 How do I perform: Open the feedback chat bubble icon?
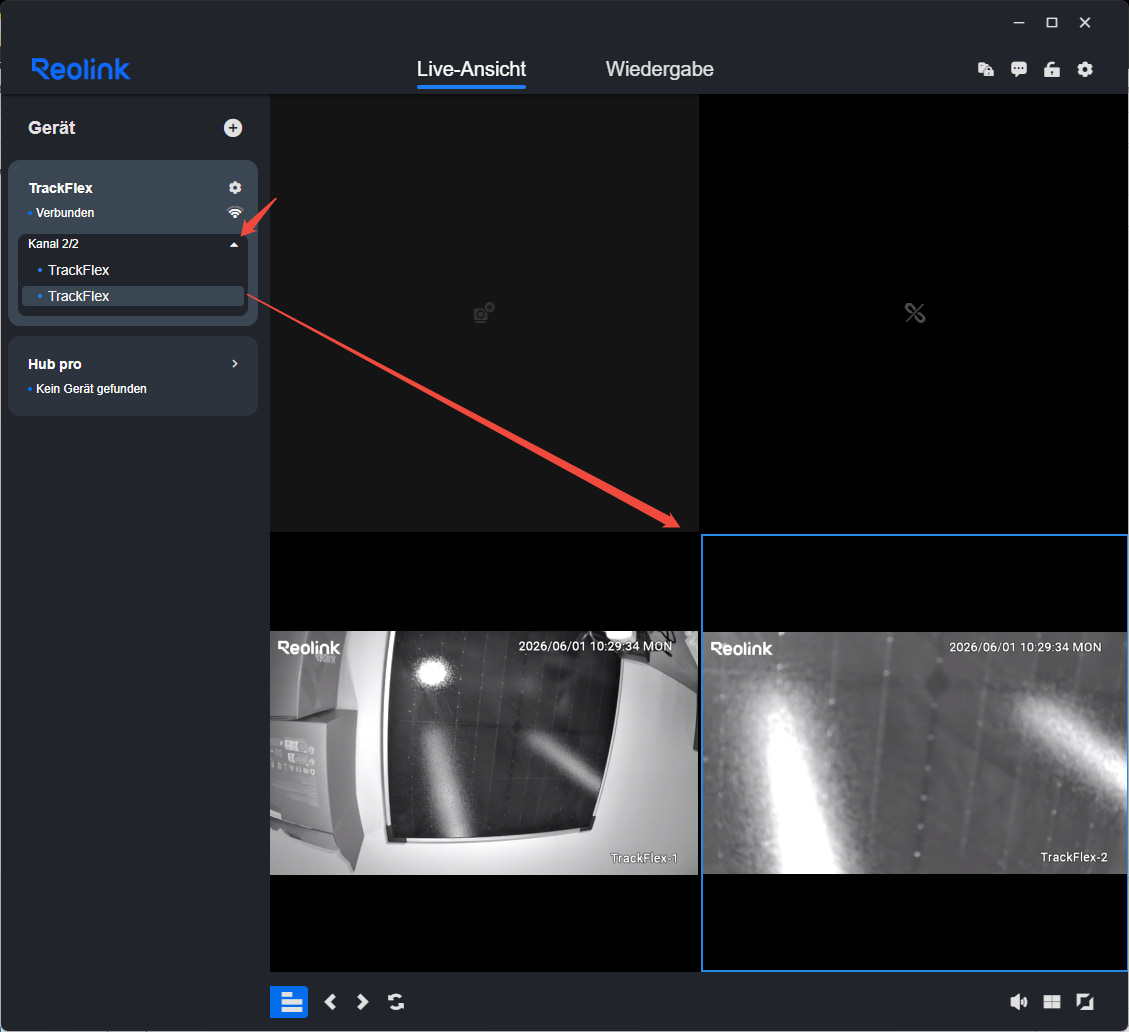[x=1019, y=69]
